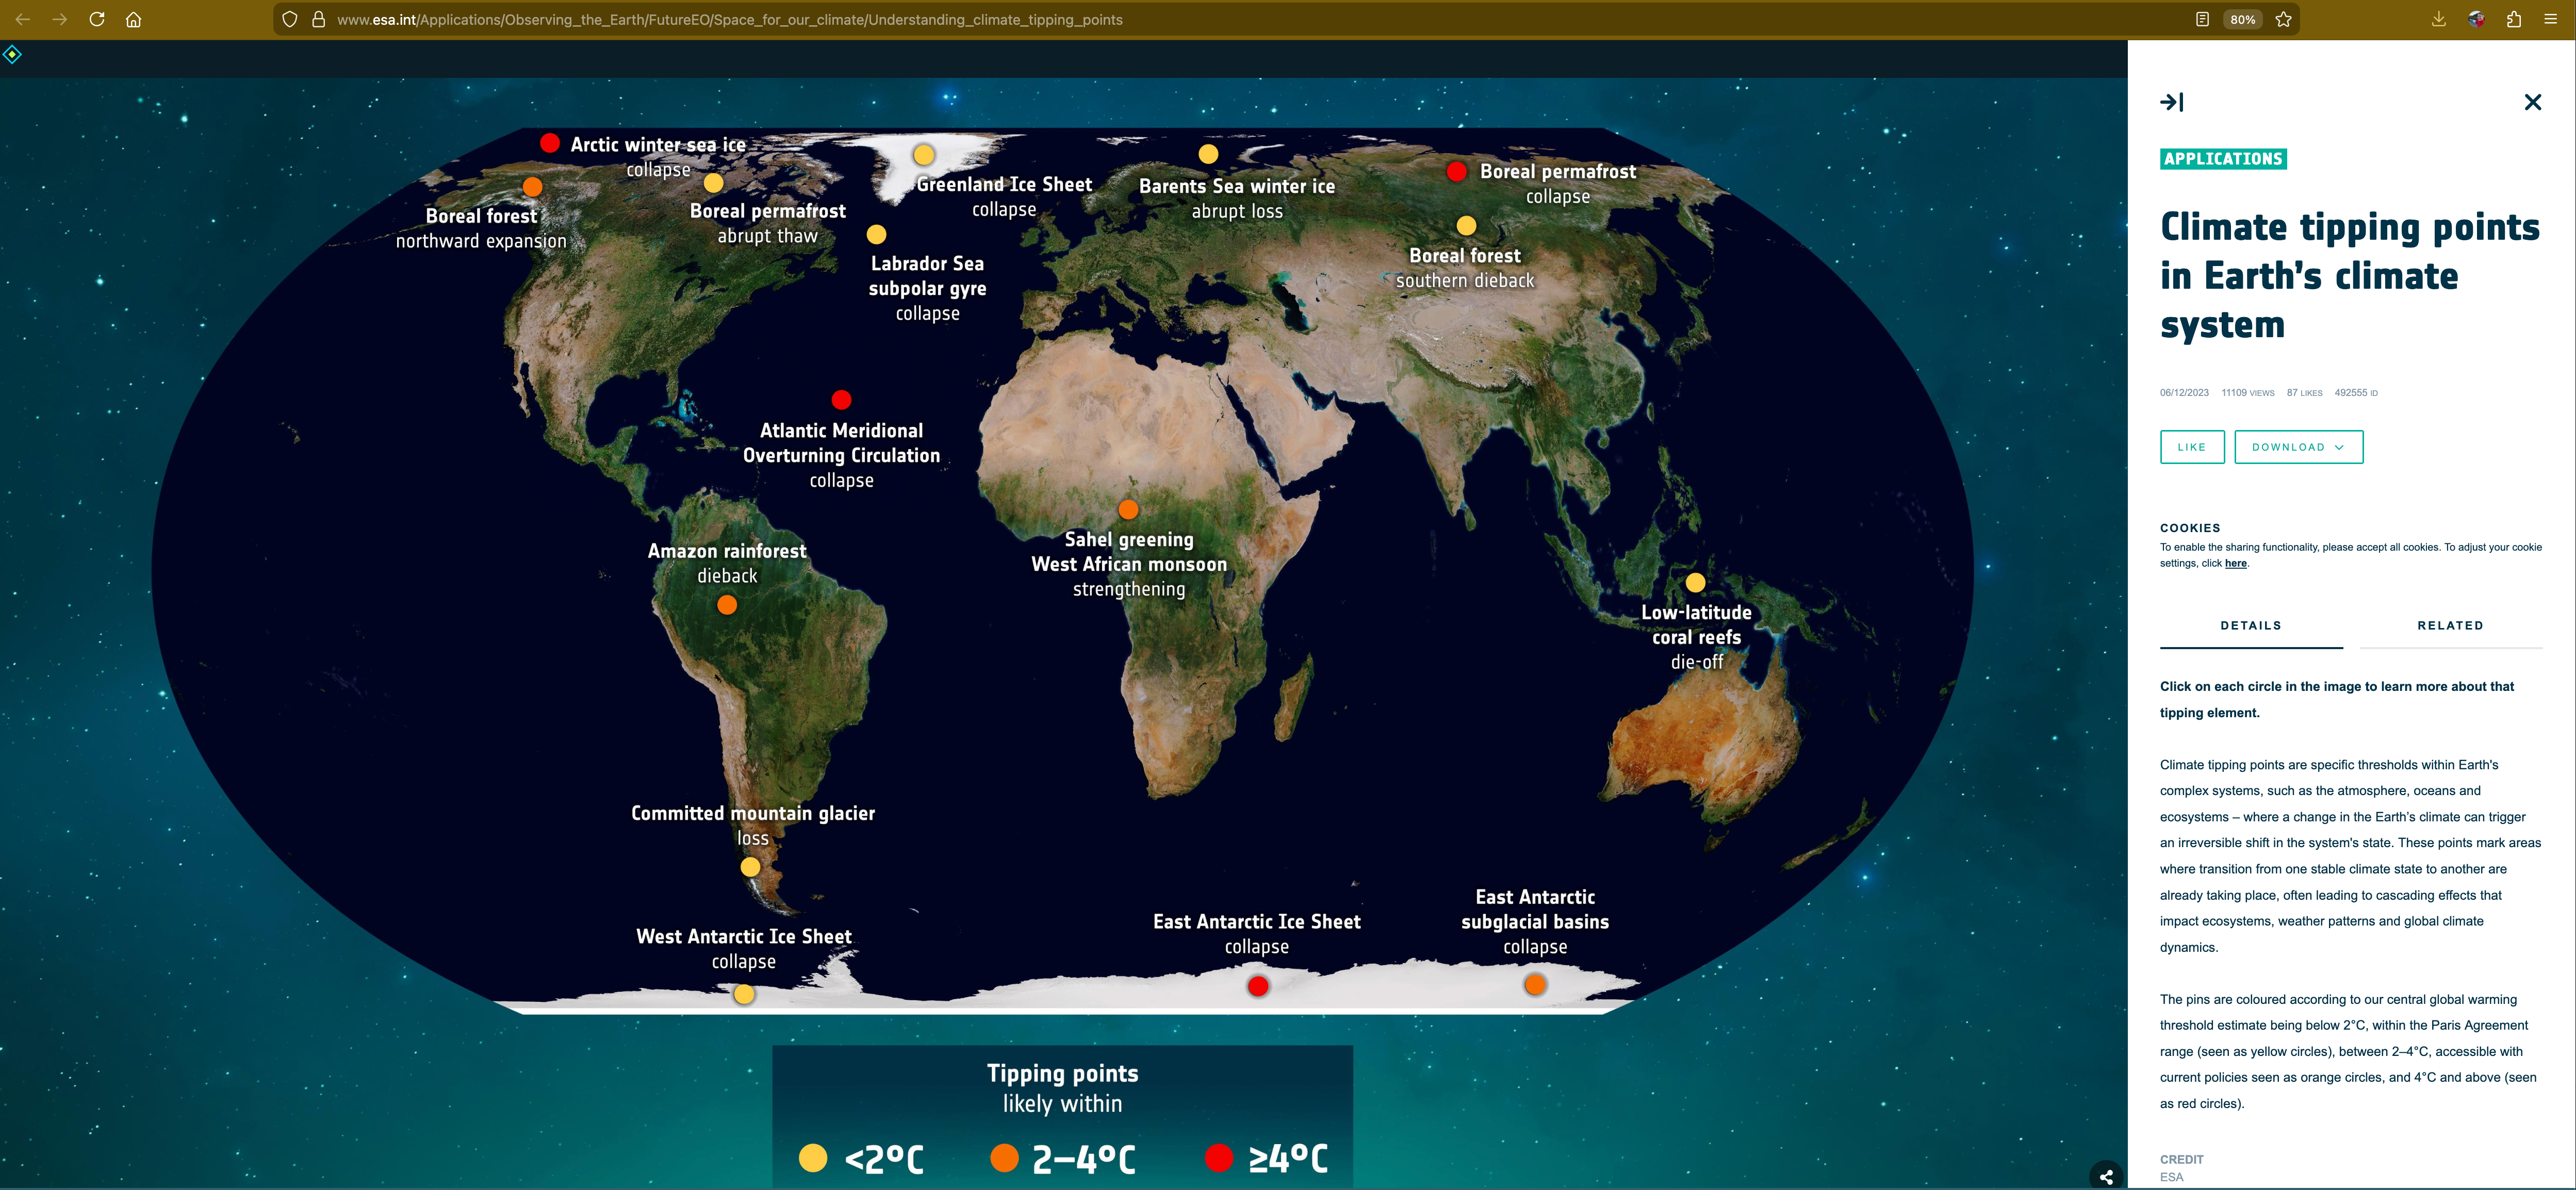Open the extensions puzzle icon
Image resolution: width=2576 pixels, height=1190 pixels.
(x=2513, y=19)
